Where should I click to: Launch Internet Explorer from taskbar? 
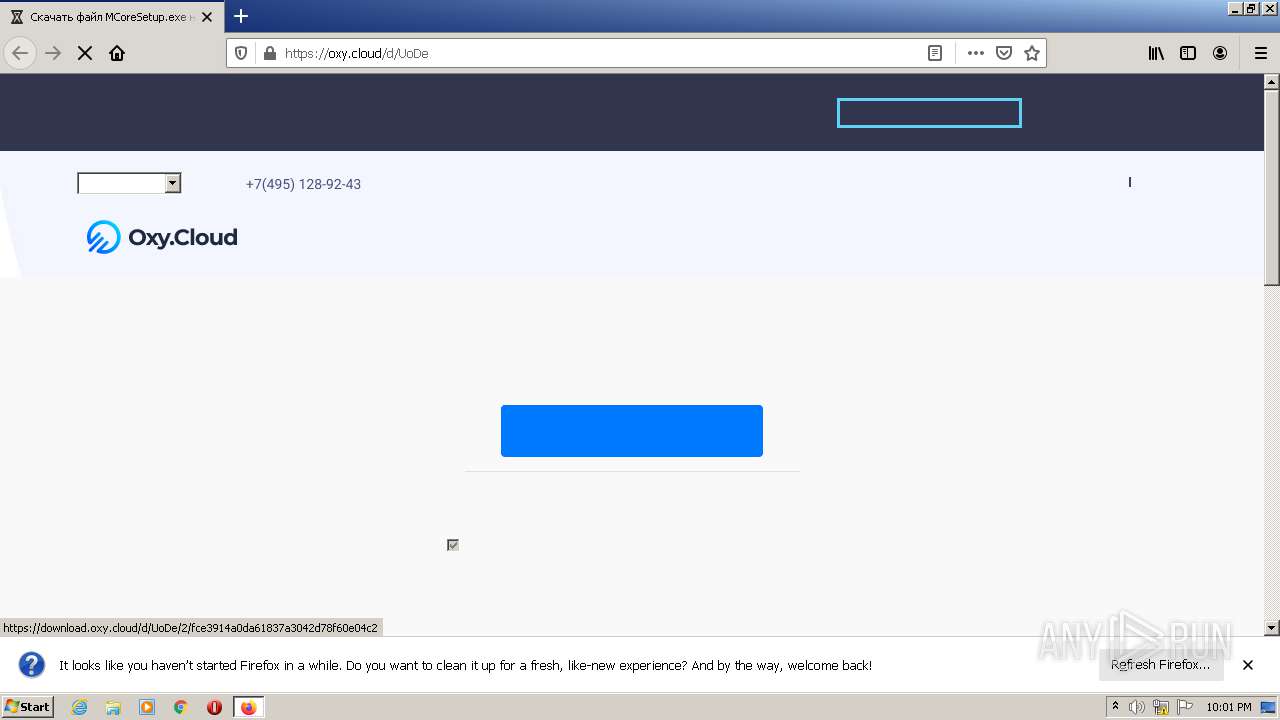pyautogui.click(x=80, y=707)
